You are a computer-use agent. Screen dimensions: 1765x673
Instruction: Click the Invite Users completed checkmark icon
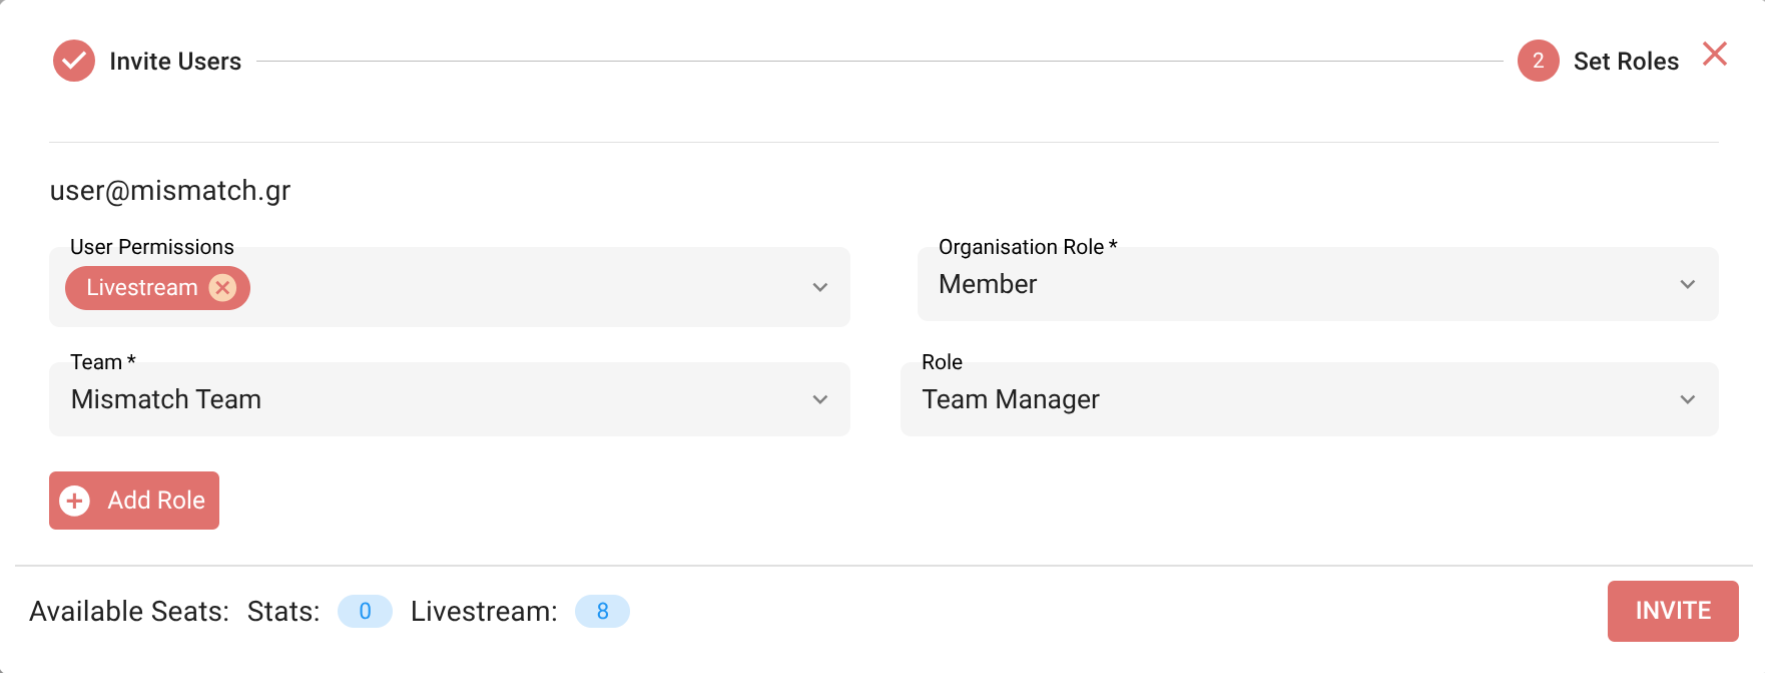[74, 61]
